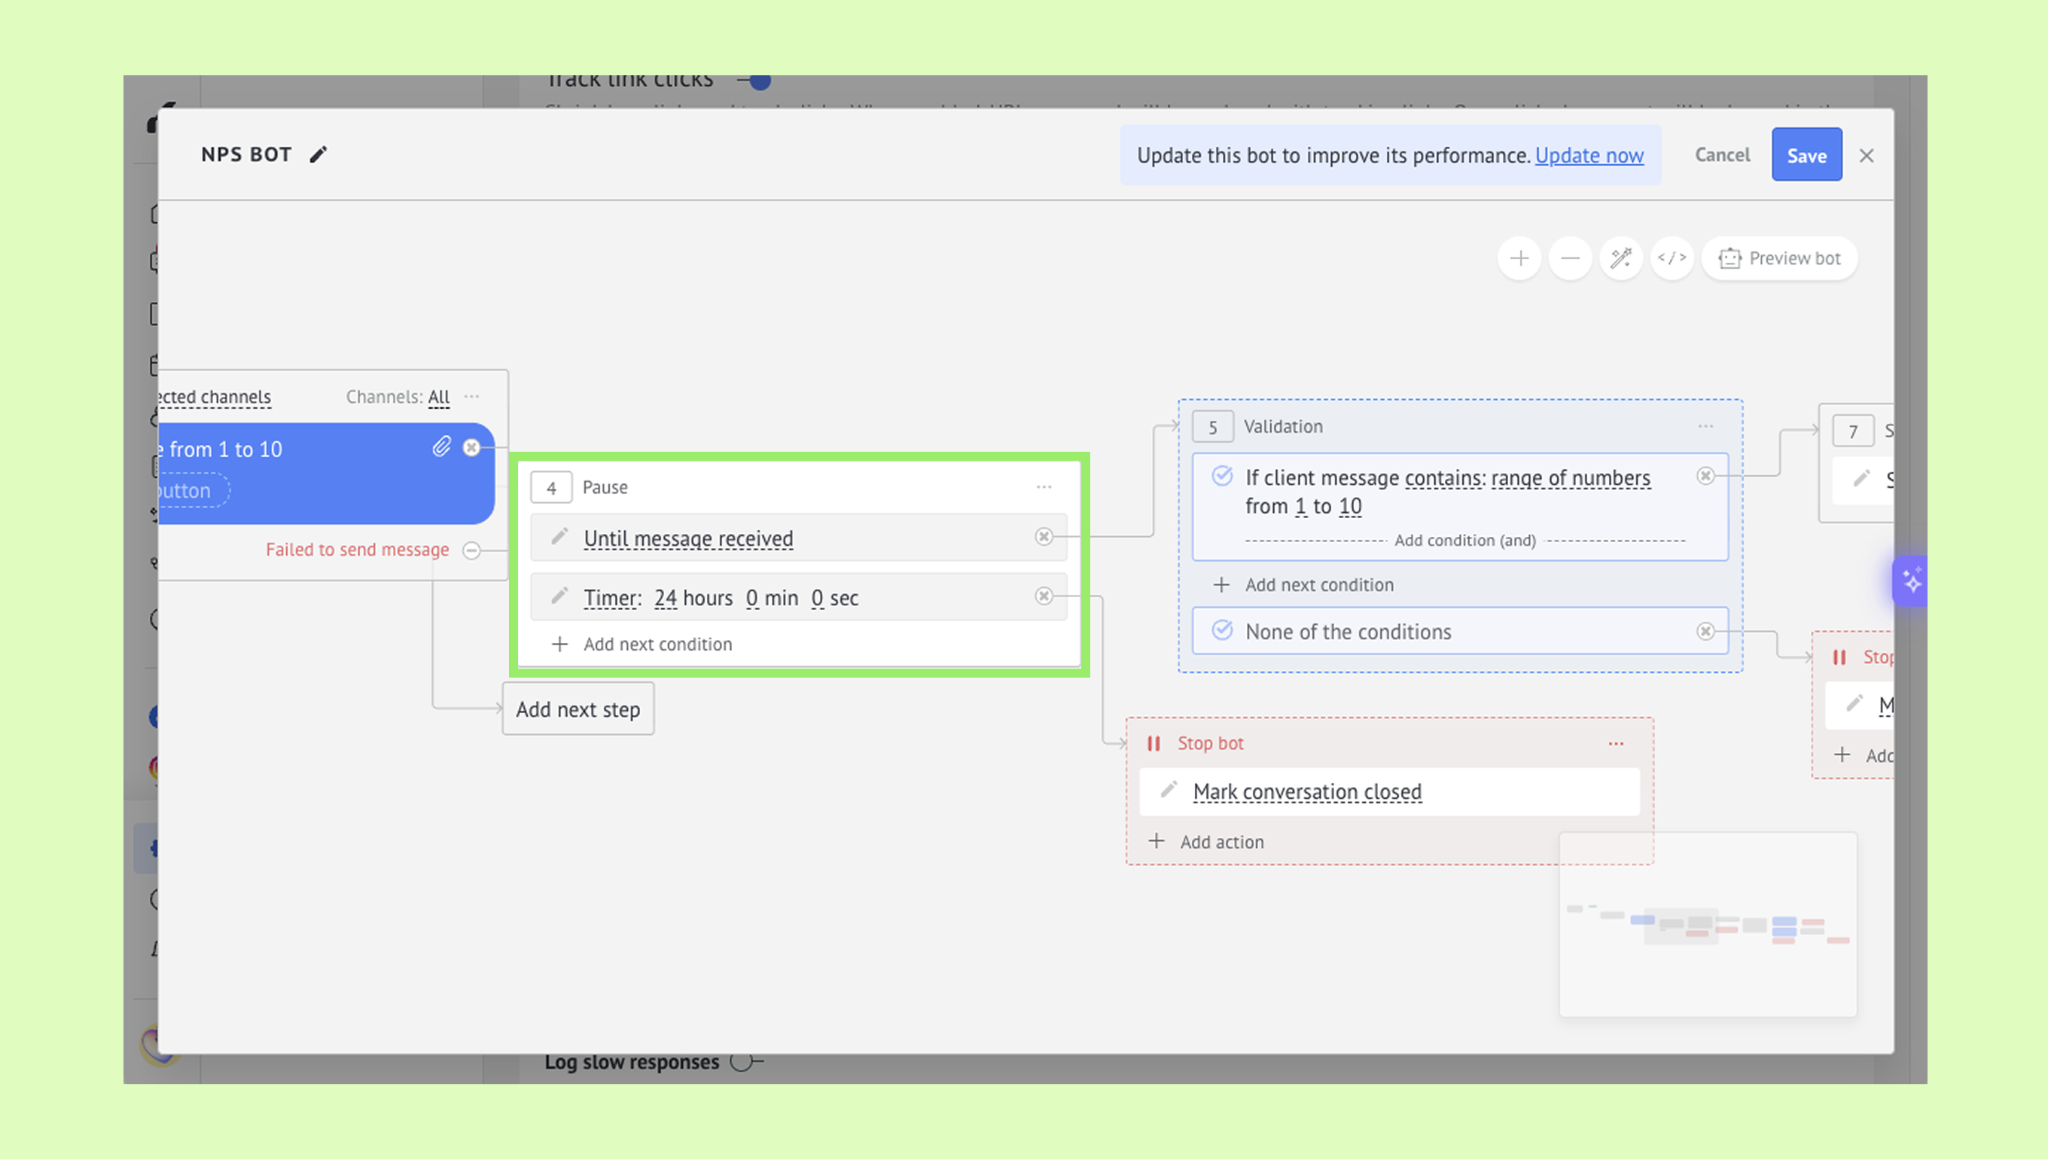
Task: Select step number 7 badge
Action: (x=1853, y=431)
